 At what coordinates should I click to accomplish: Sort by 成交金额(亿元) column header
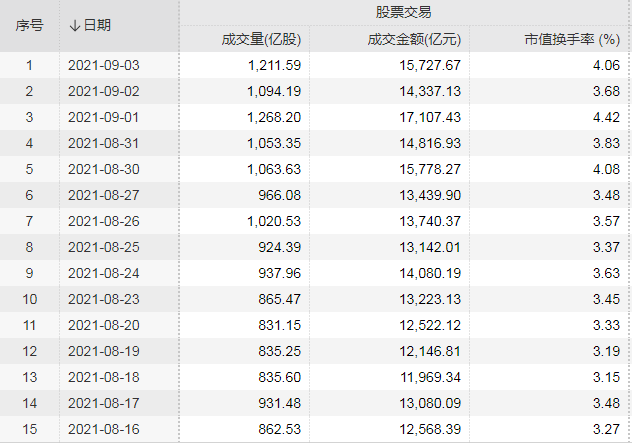[414, 40]
